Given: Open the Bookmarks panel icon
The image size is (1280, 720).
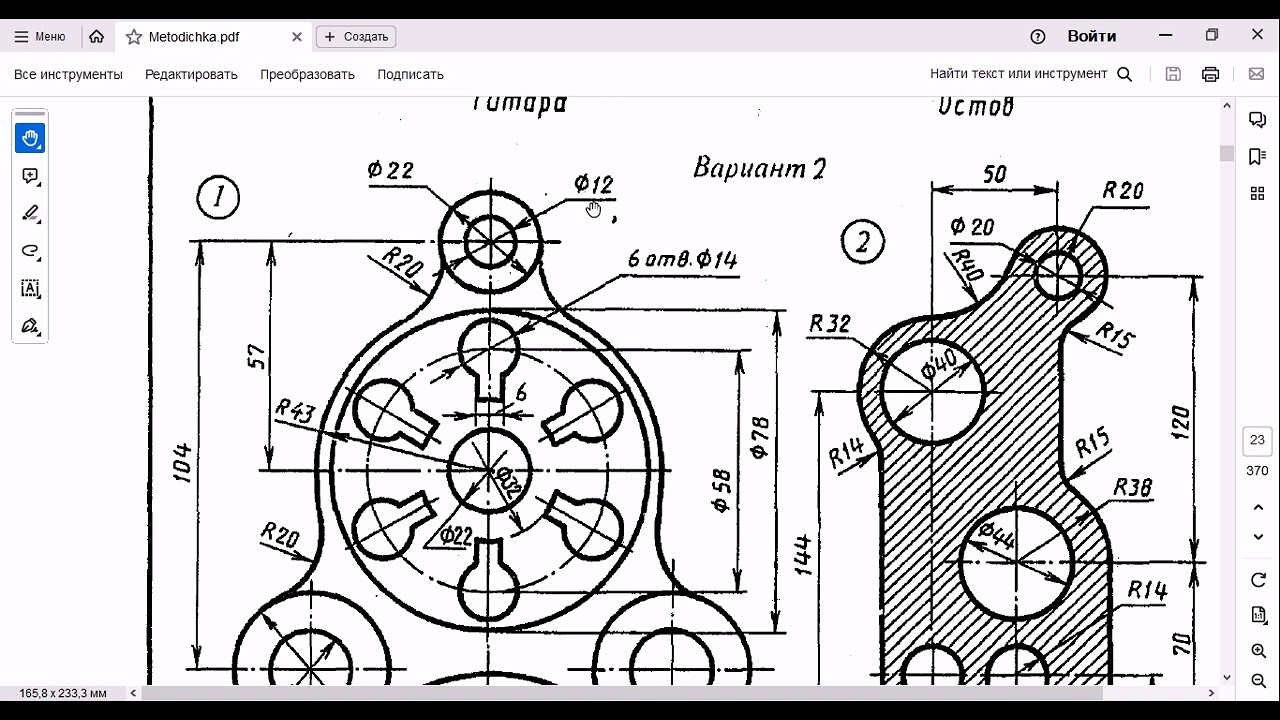Looking at the screenshot, I should point(1258,156).
